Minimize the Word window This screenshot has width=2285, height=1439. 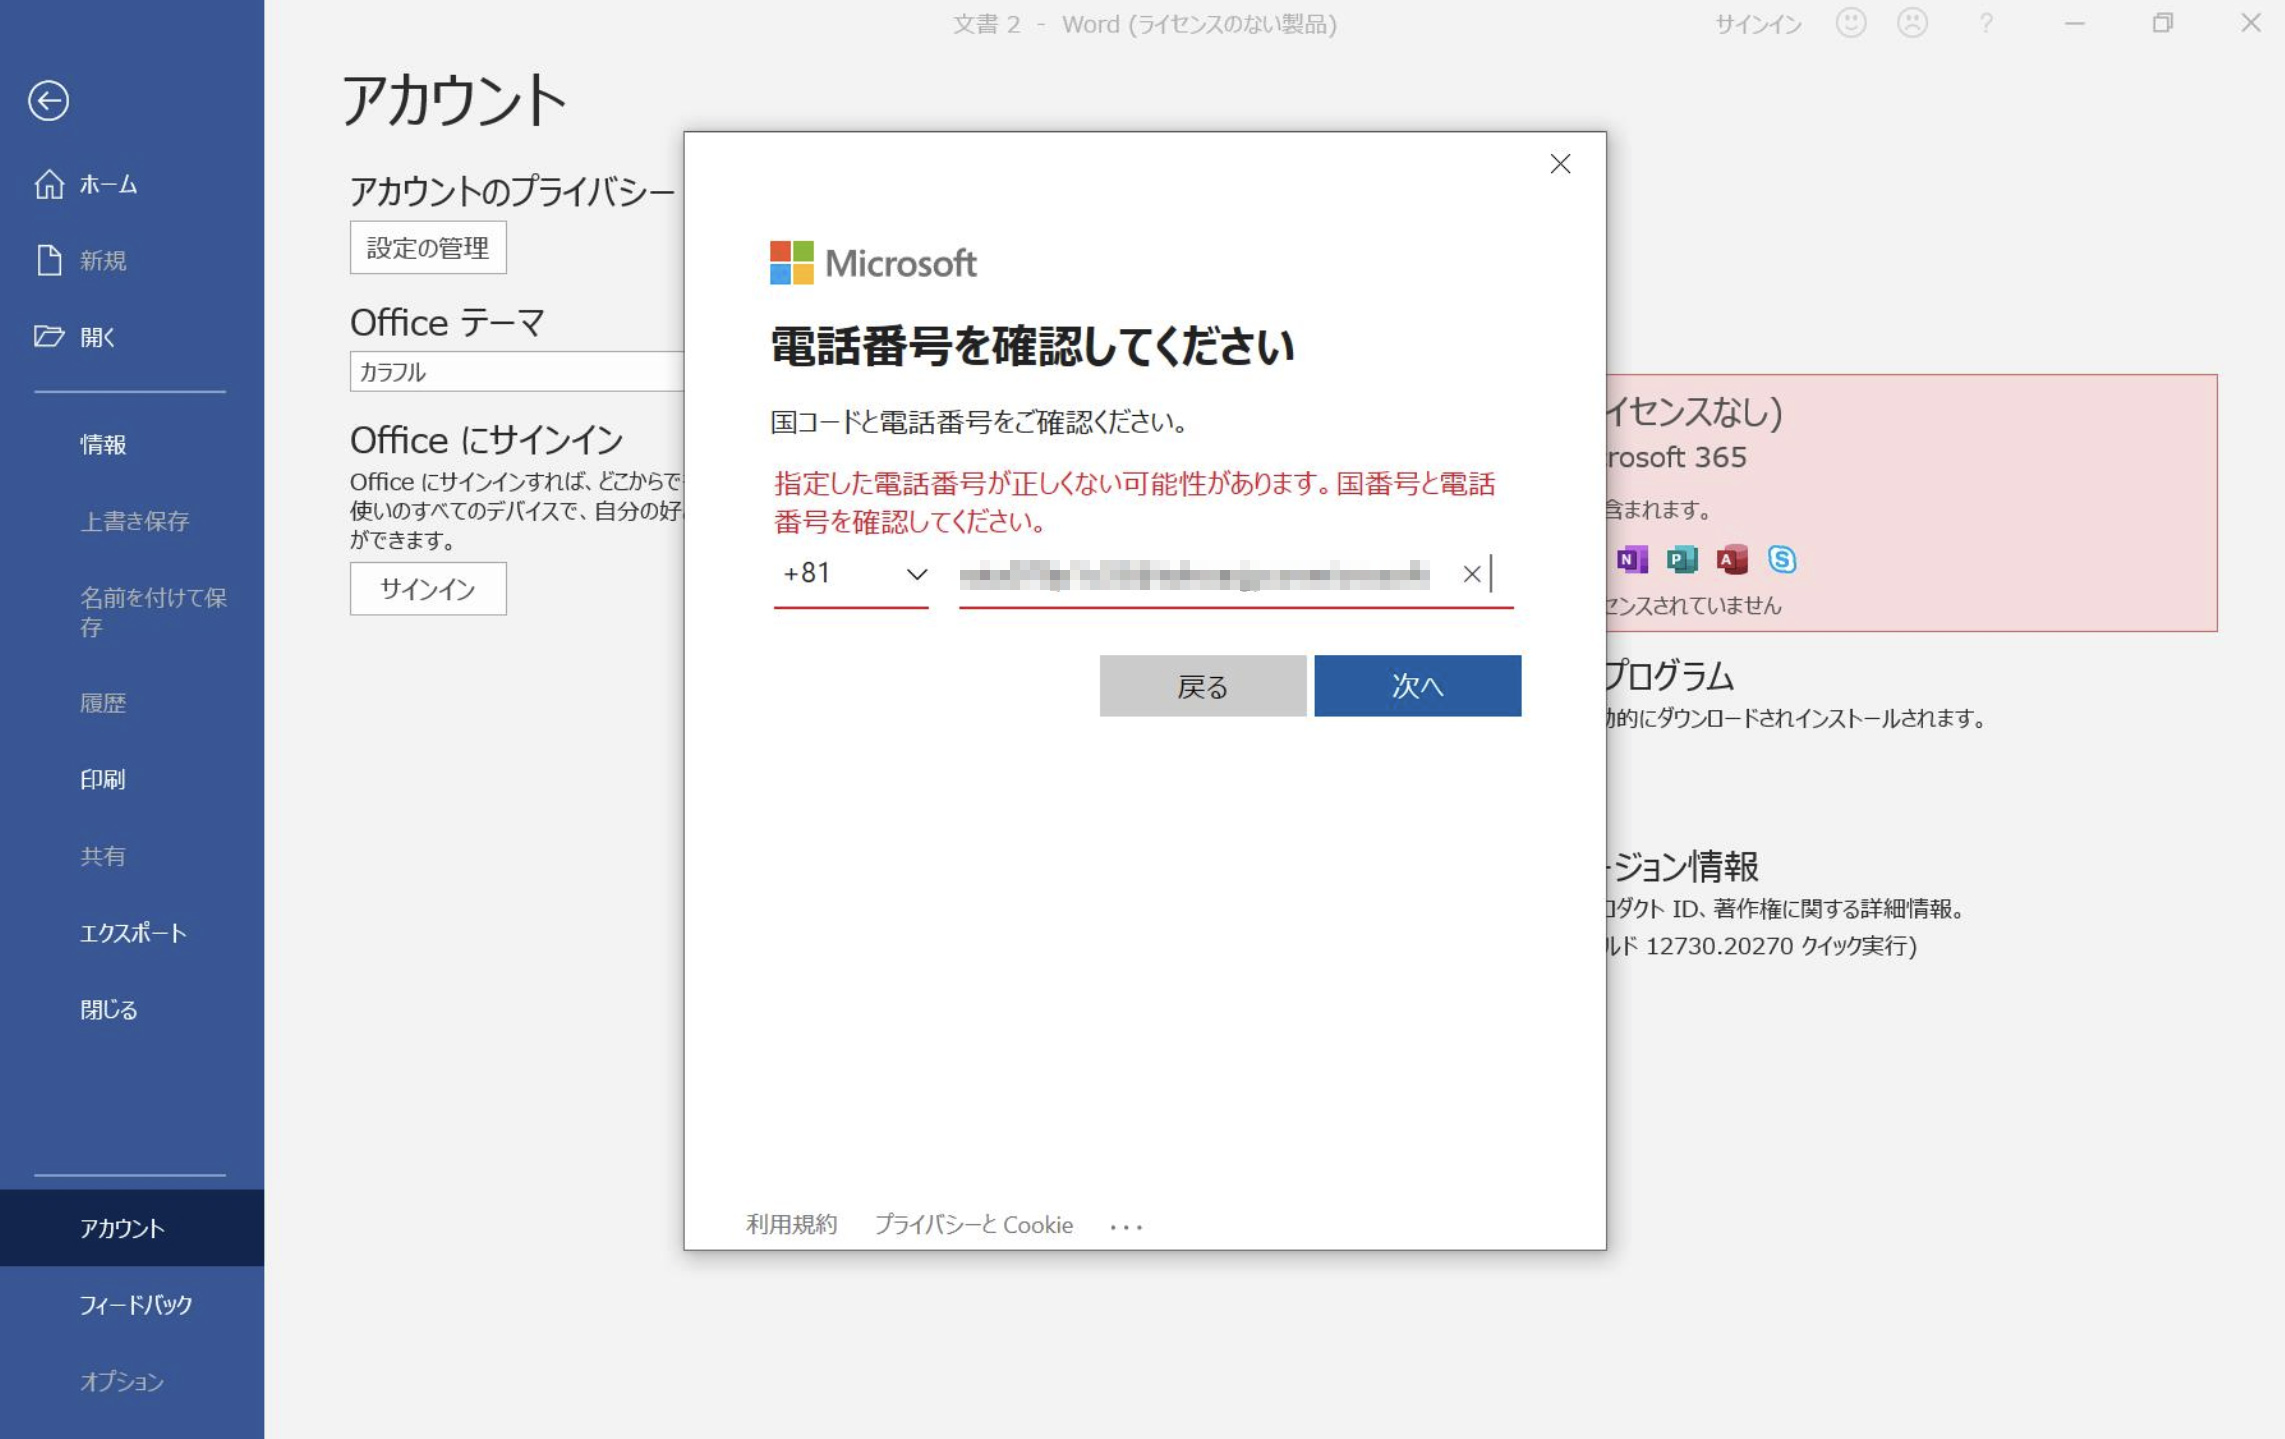(2075, 23)
